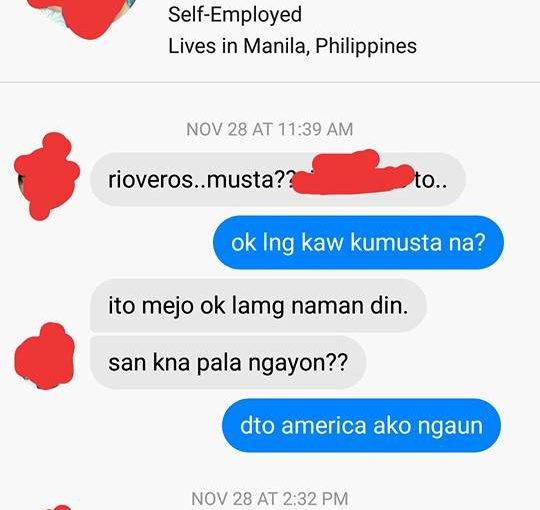Tap the 'NOV 28 AT 2:32 PM' timestamp
Screen dimensions: 540x510
(270, 498)
